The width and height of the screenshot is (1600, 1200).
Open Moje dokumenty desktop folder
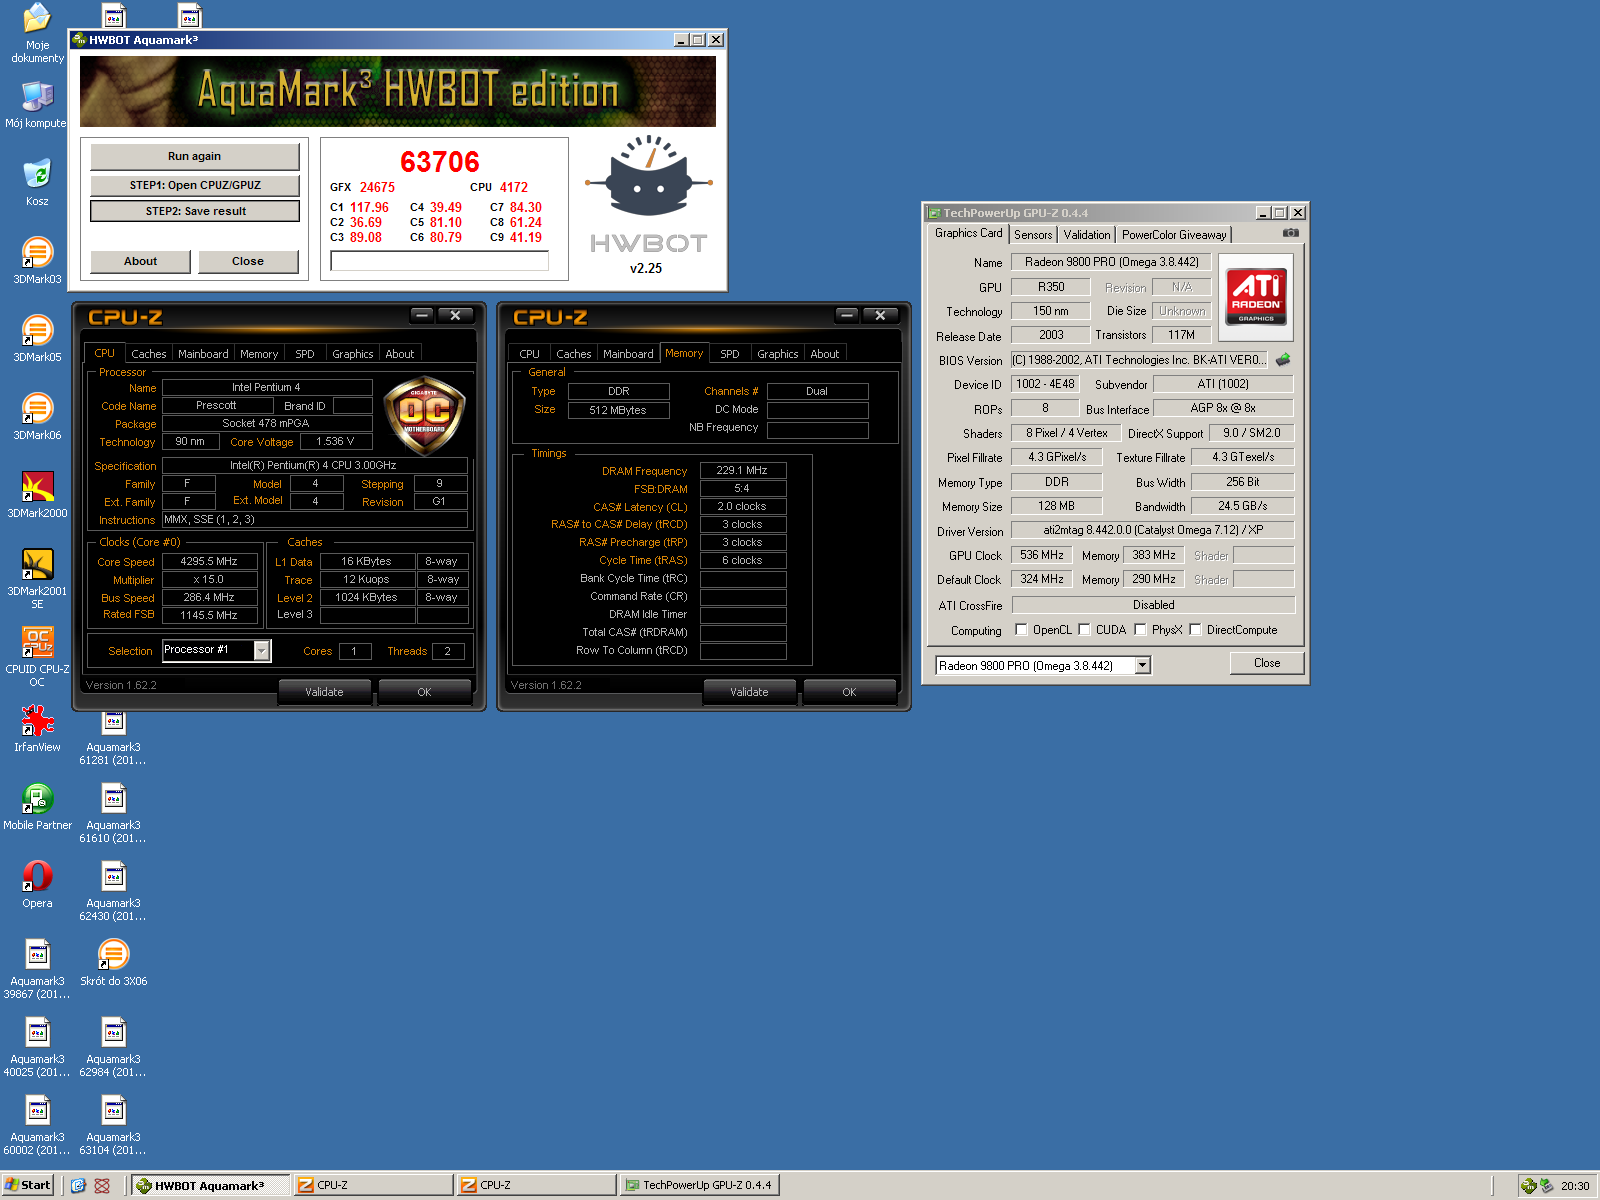(37, 32)
